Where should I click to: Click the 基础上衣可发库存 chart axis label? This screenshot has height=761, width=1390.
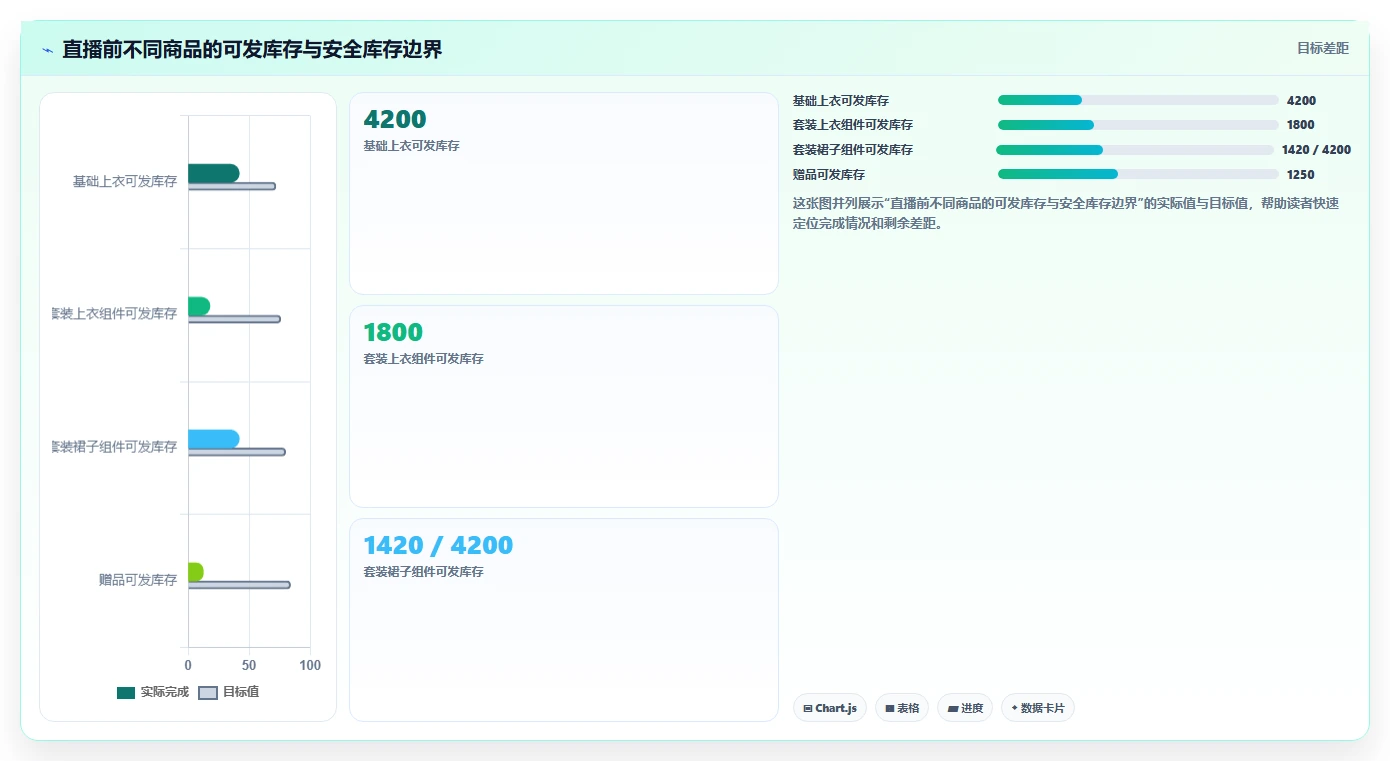125,181
